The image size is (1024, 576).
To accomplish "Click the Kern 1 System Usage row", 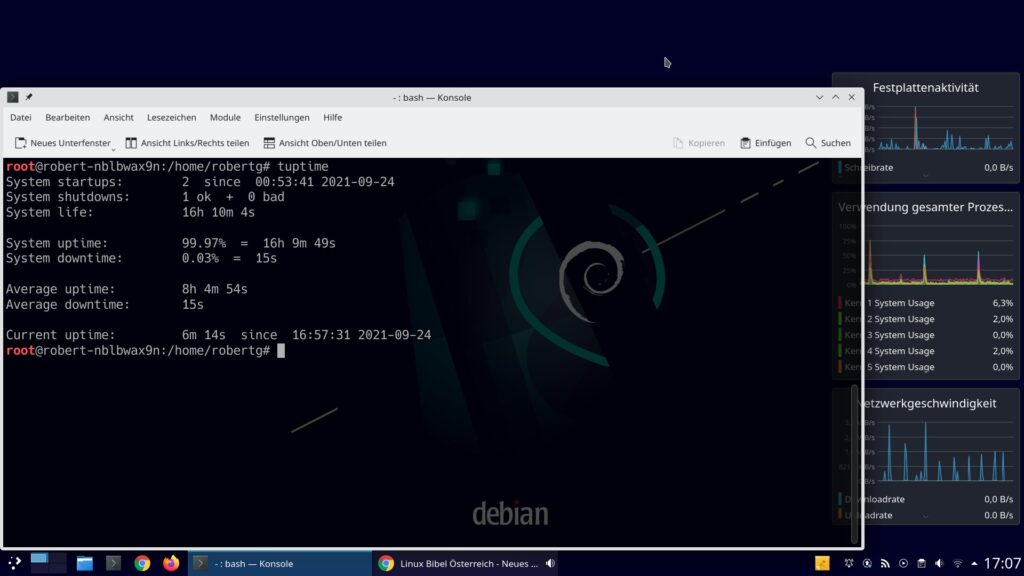I will [x=925, y=303].
